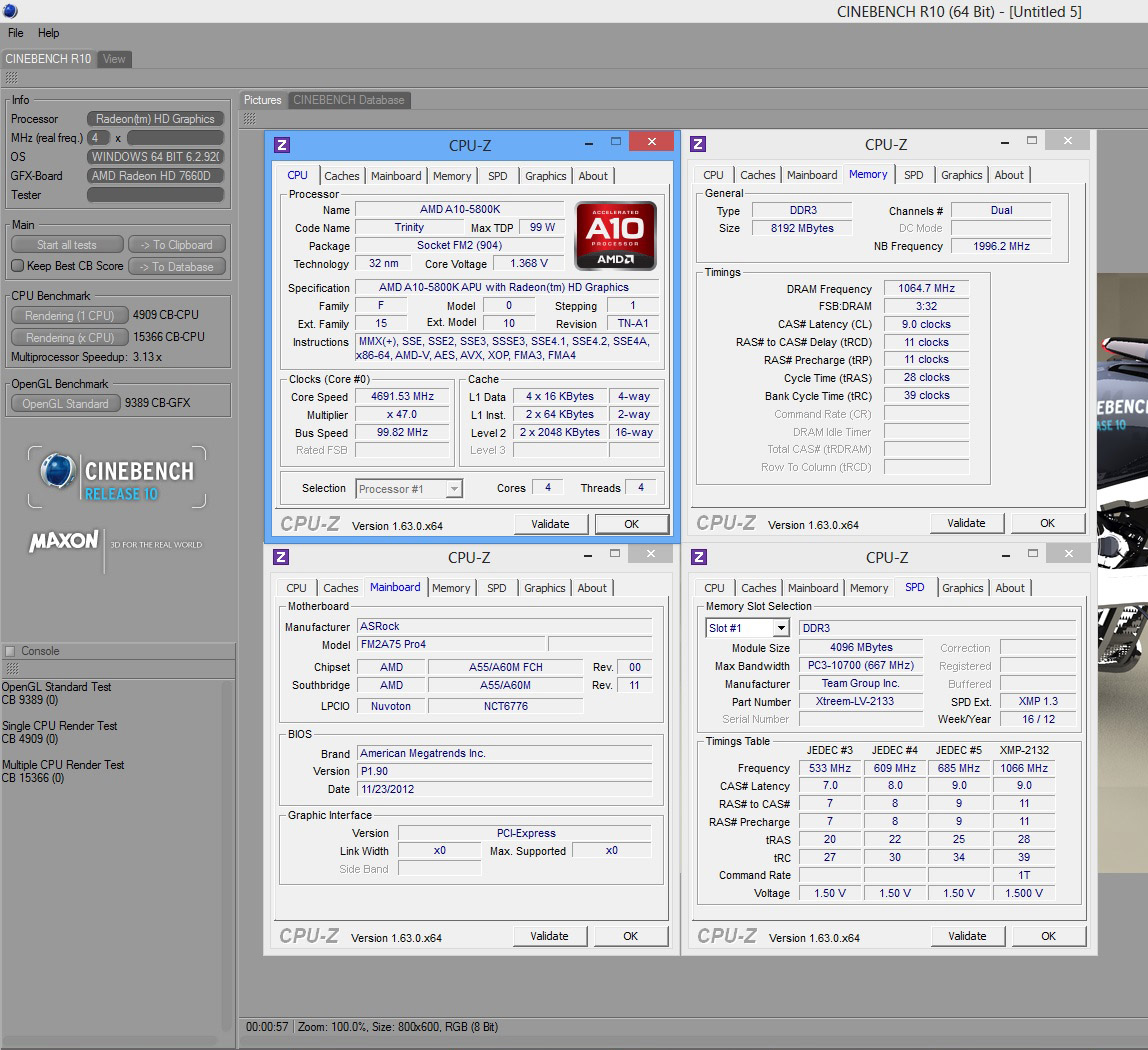Click the CINEBENCH app icon in title bar
1148x1050 pixels.
coord(10,11)
